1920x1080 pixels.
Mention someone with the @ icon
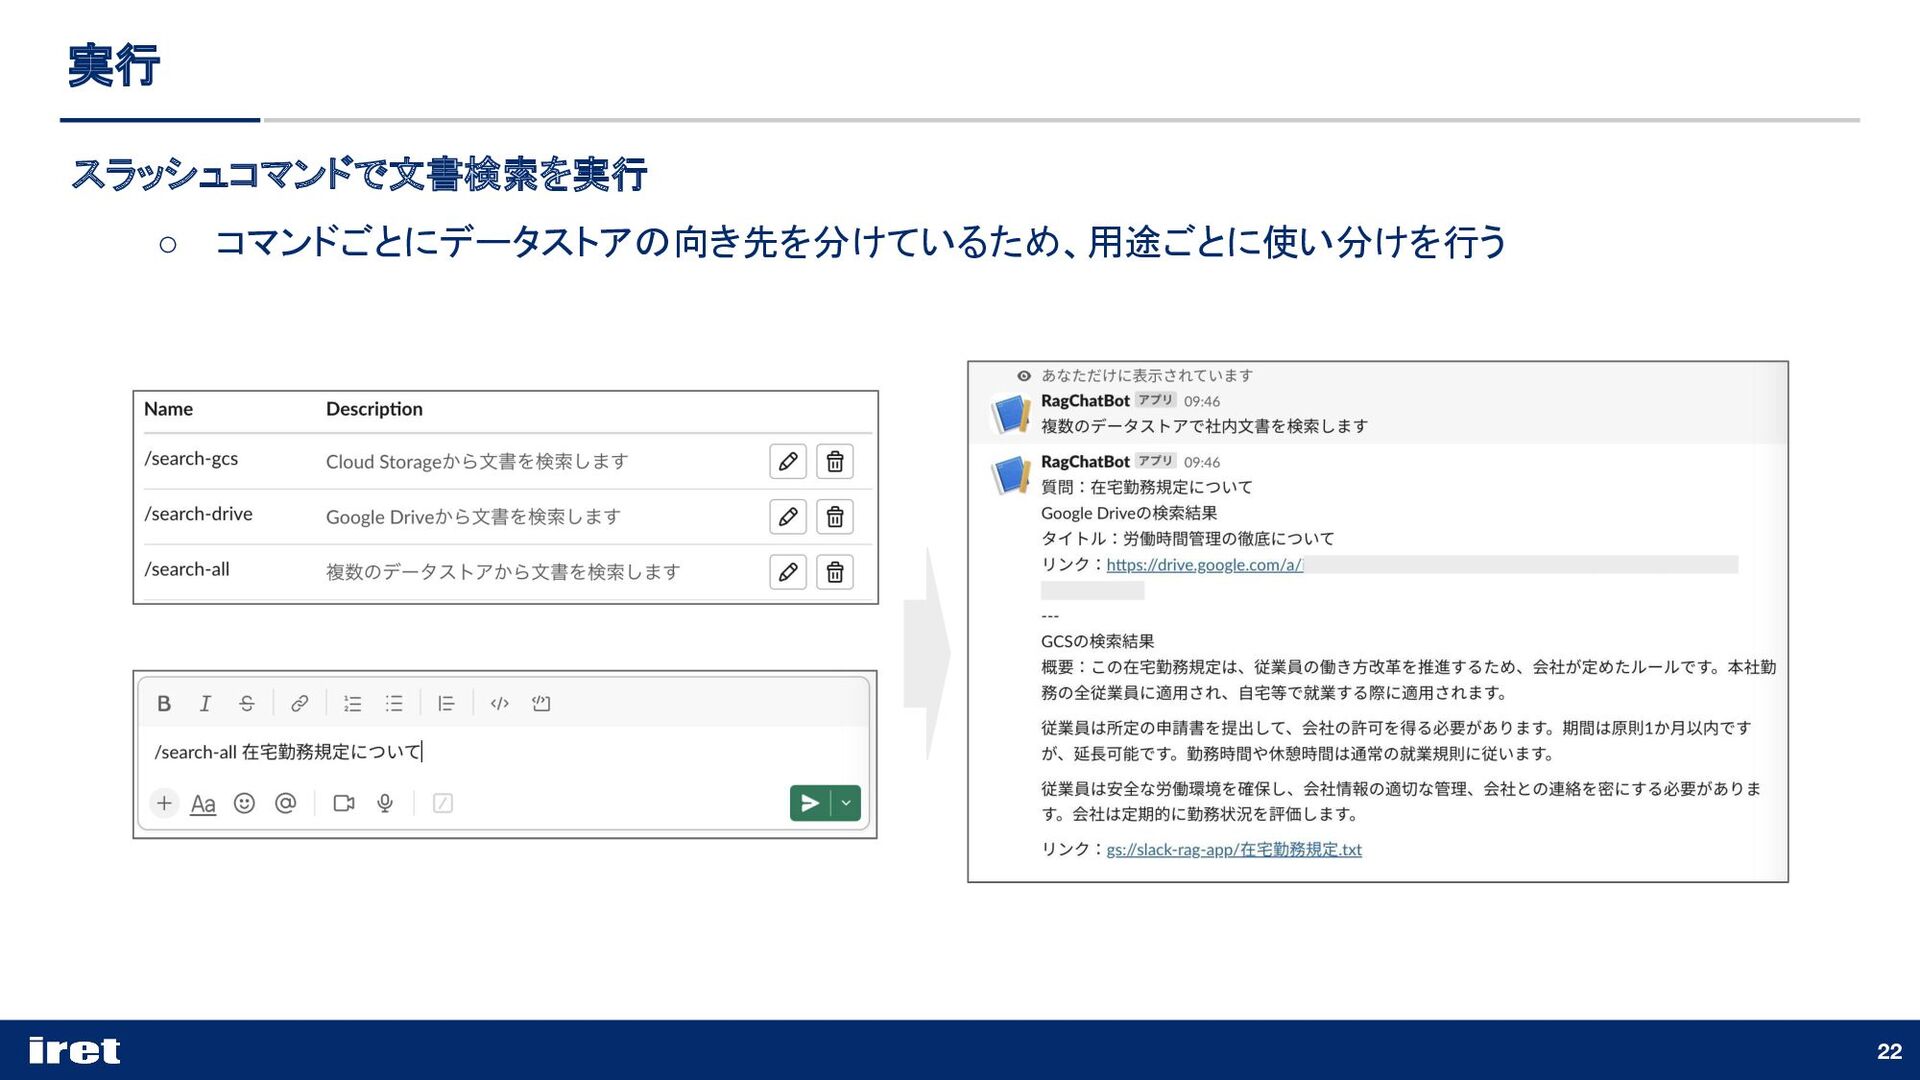[285, 803]
